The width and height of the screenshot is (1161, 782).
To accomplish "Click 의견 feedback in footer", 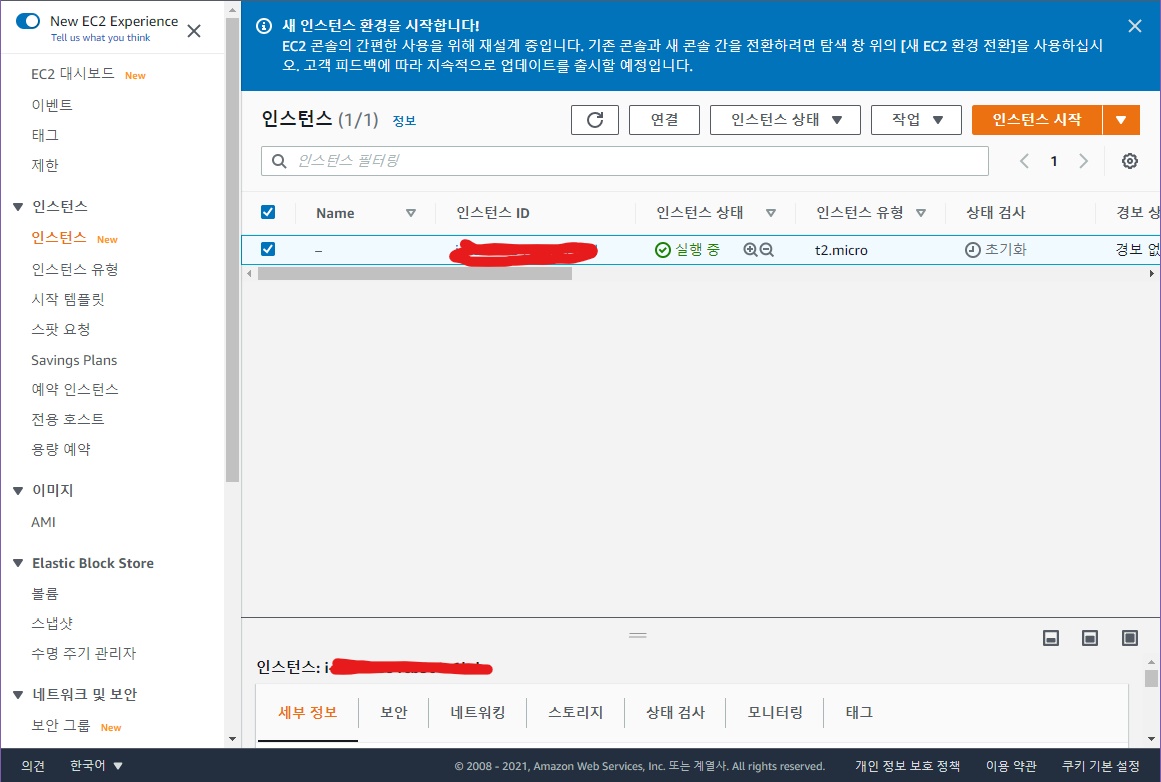I will (33, 766).
